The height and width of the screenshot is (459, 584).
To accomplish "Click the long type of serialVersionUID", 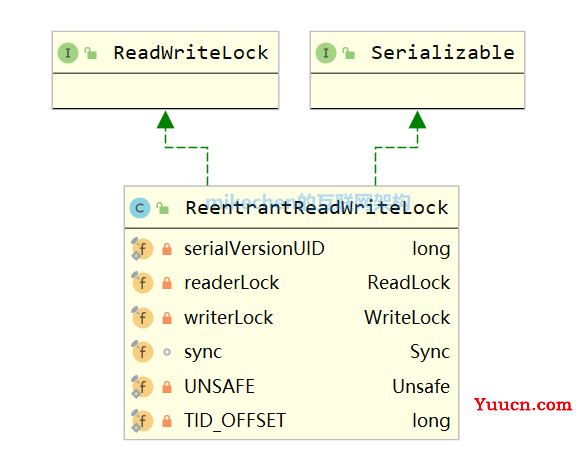I will (x=431, y=249).
